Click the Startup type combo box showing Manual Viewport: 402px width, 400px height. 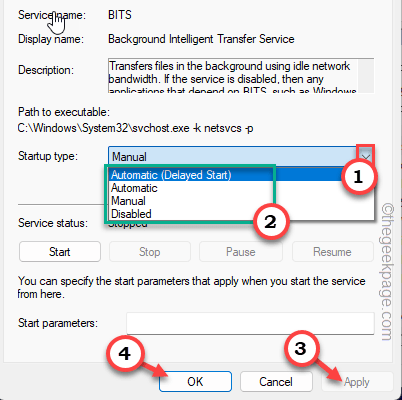point(241,156)
